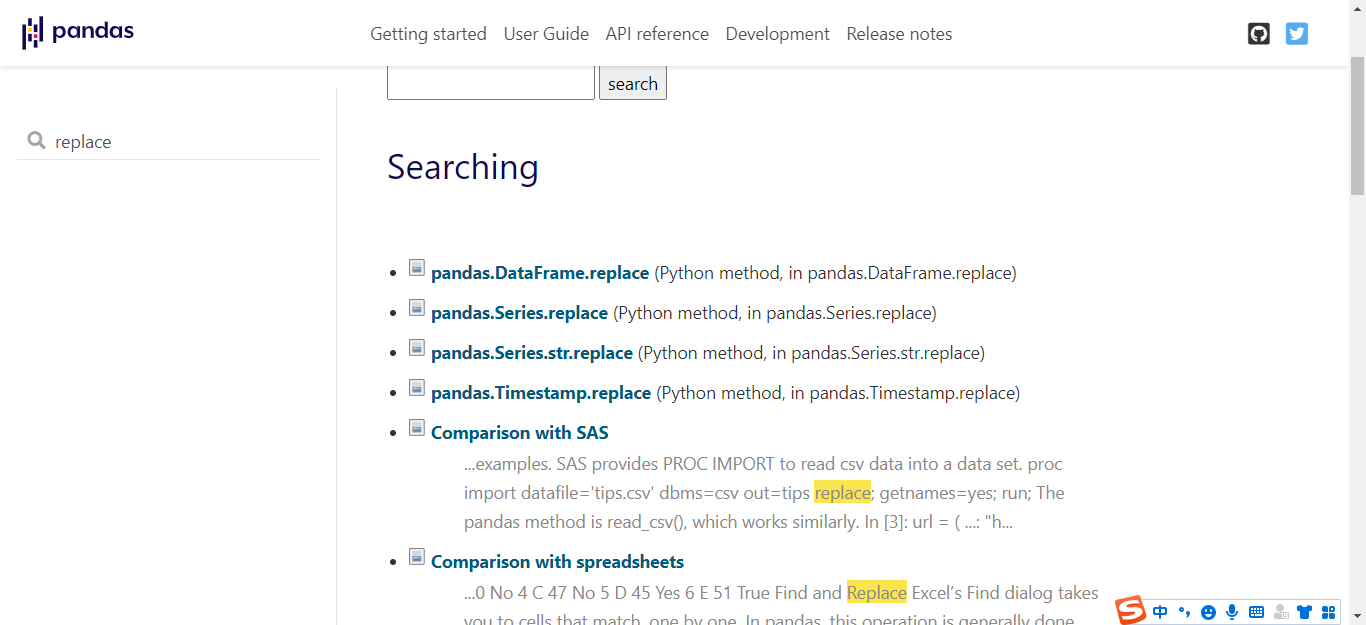Open the Sogou emoji picker
Screen dimensions: 1366x625
pyautogui.click(x=1208, y=611)
